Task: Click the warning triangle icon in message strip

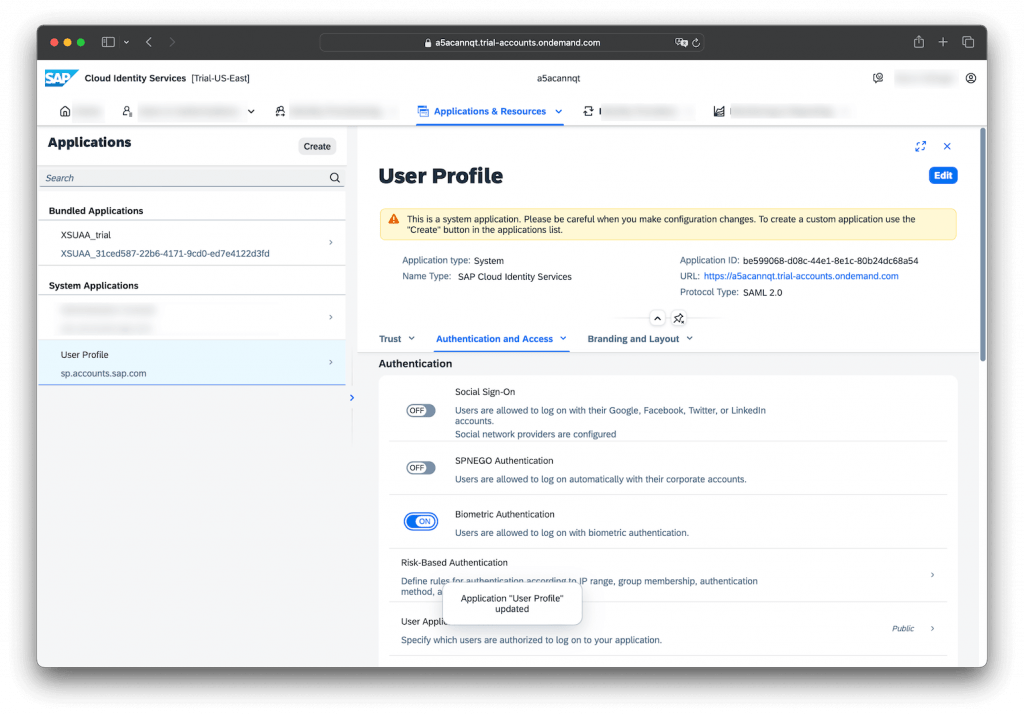Action: (x=394, y=220)
